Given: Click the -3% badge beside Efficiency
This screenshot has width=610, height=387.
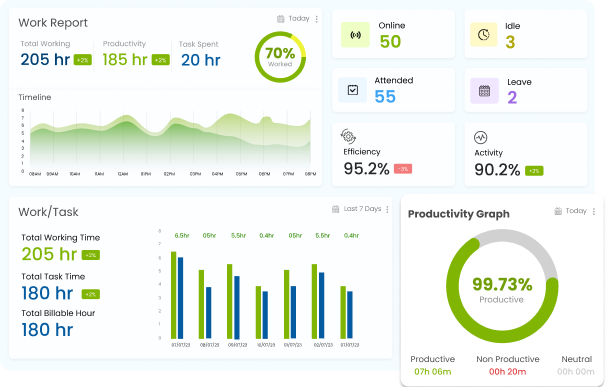Looking at the screenshot, I should (403, 169).
